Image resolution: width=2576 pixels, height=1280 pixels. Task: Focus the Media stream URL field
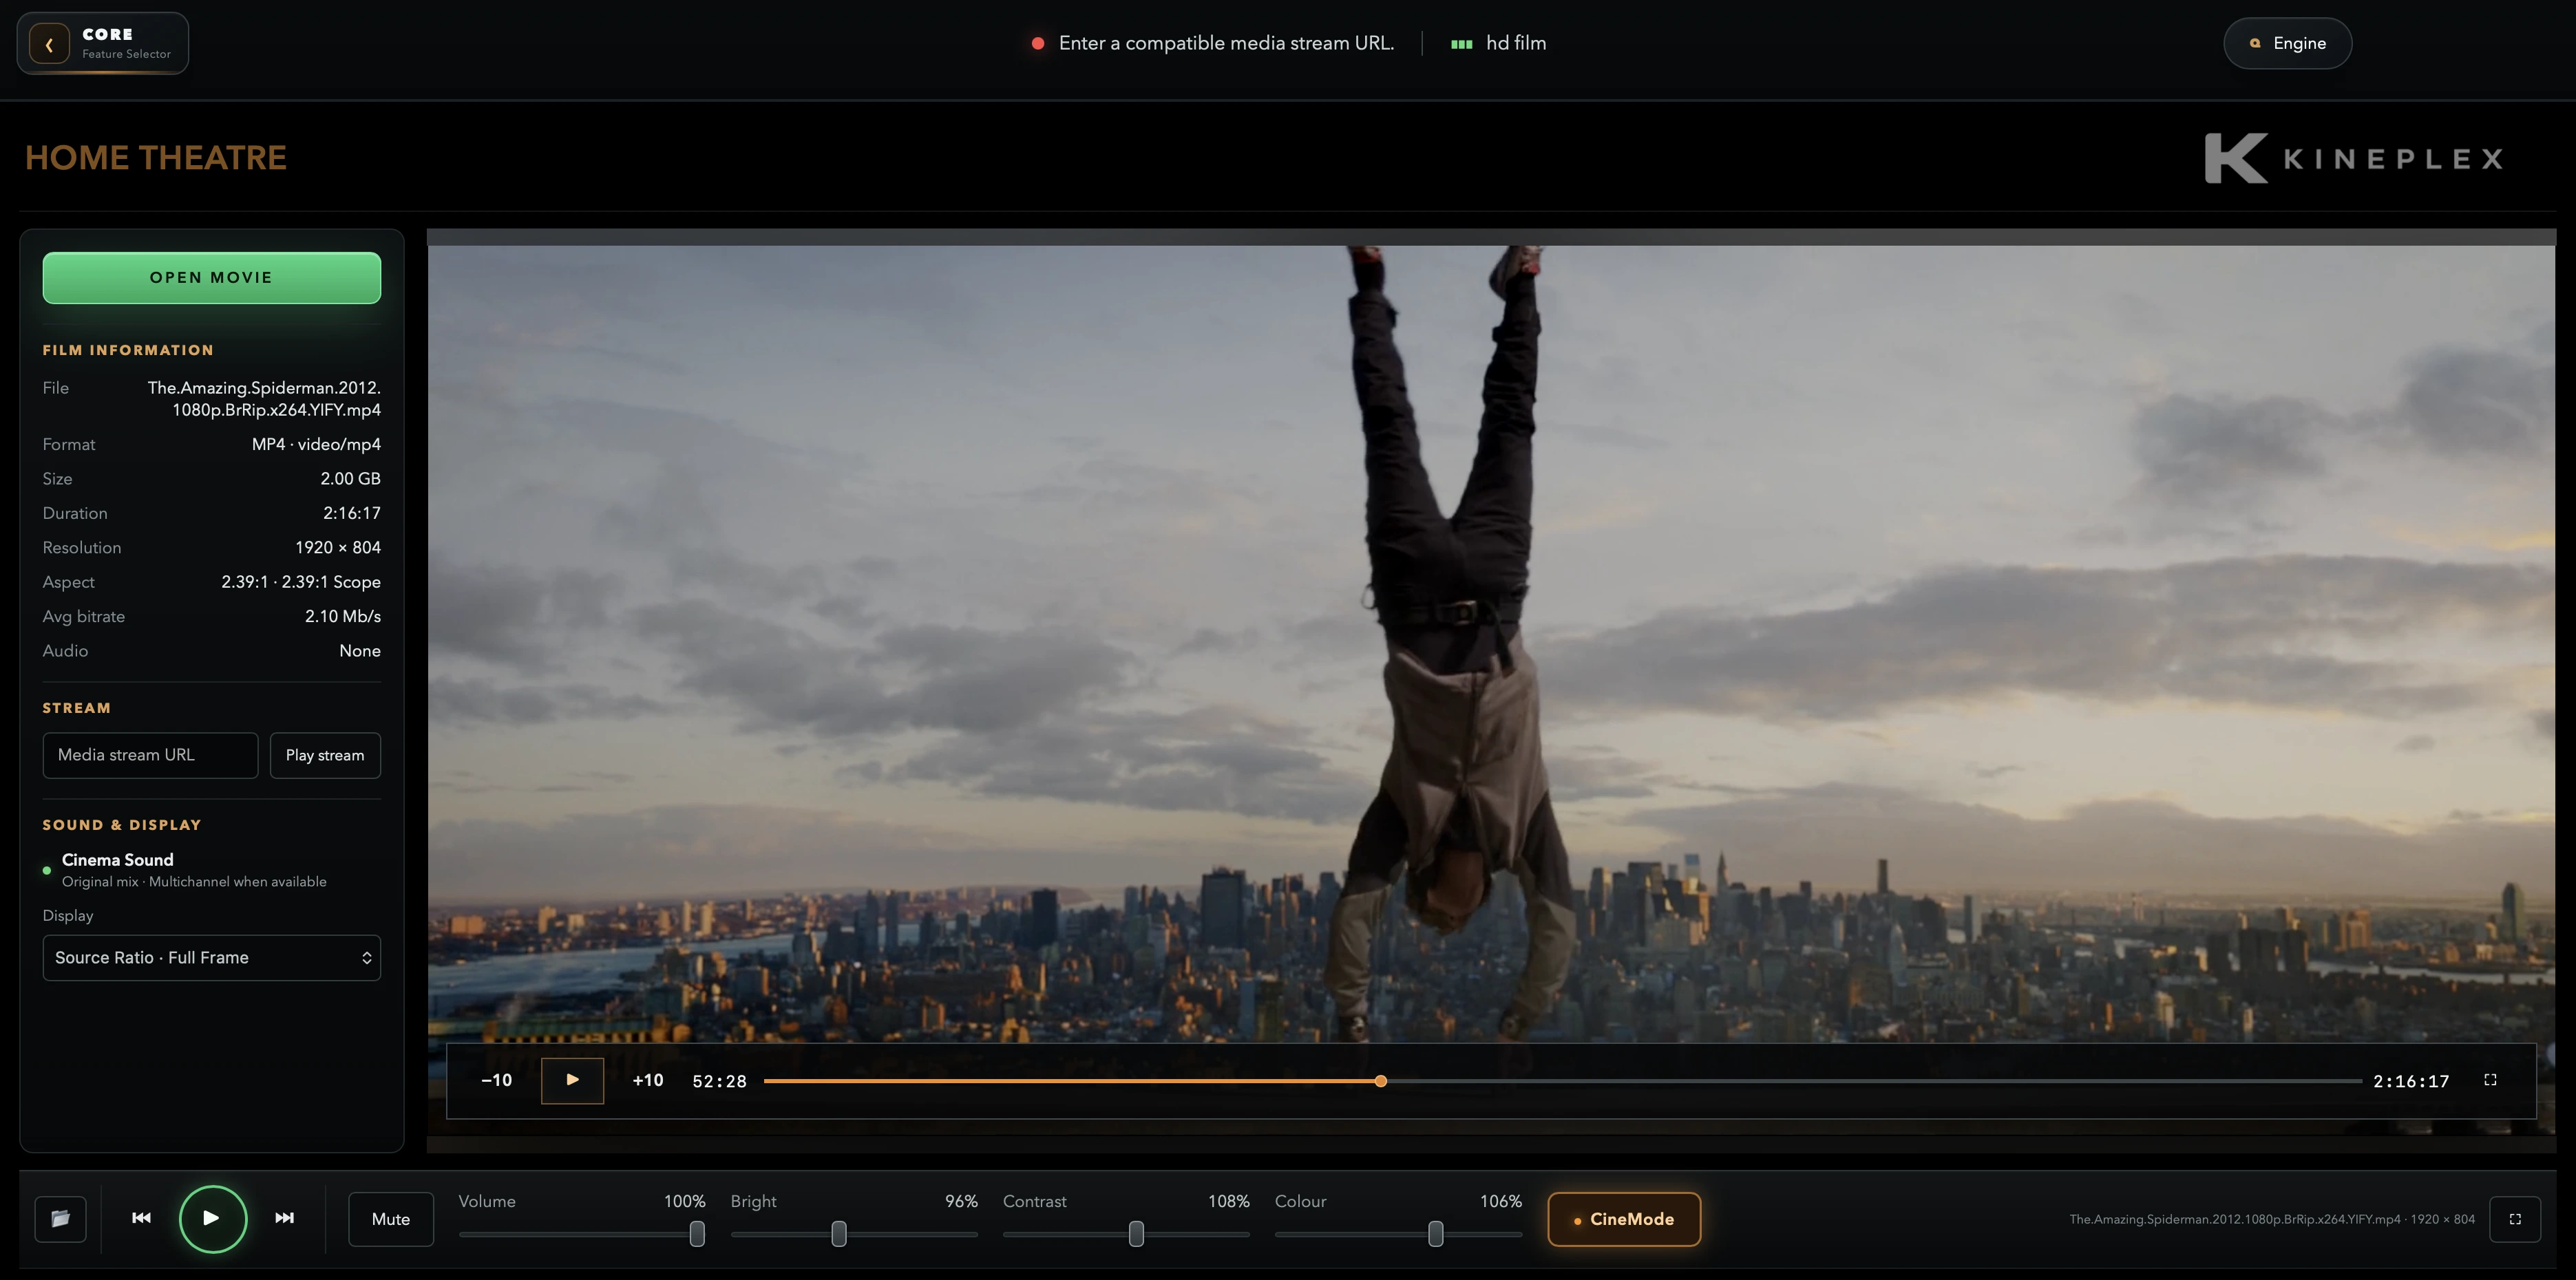point(150,755)
